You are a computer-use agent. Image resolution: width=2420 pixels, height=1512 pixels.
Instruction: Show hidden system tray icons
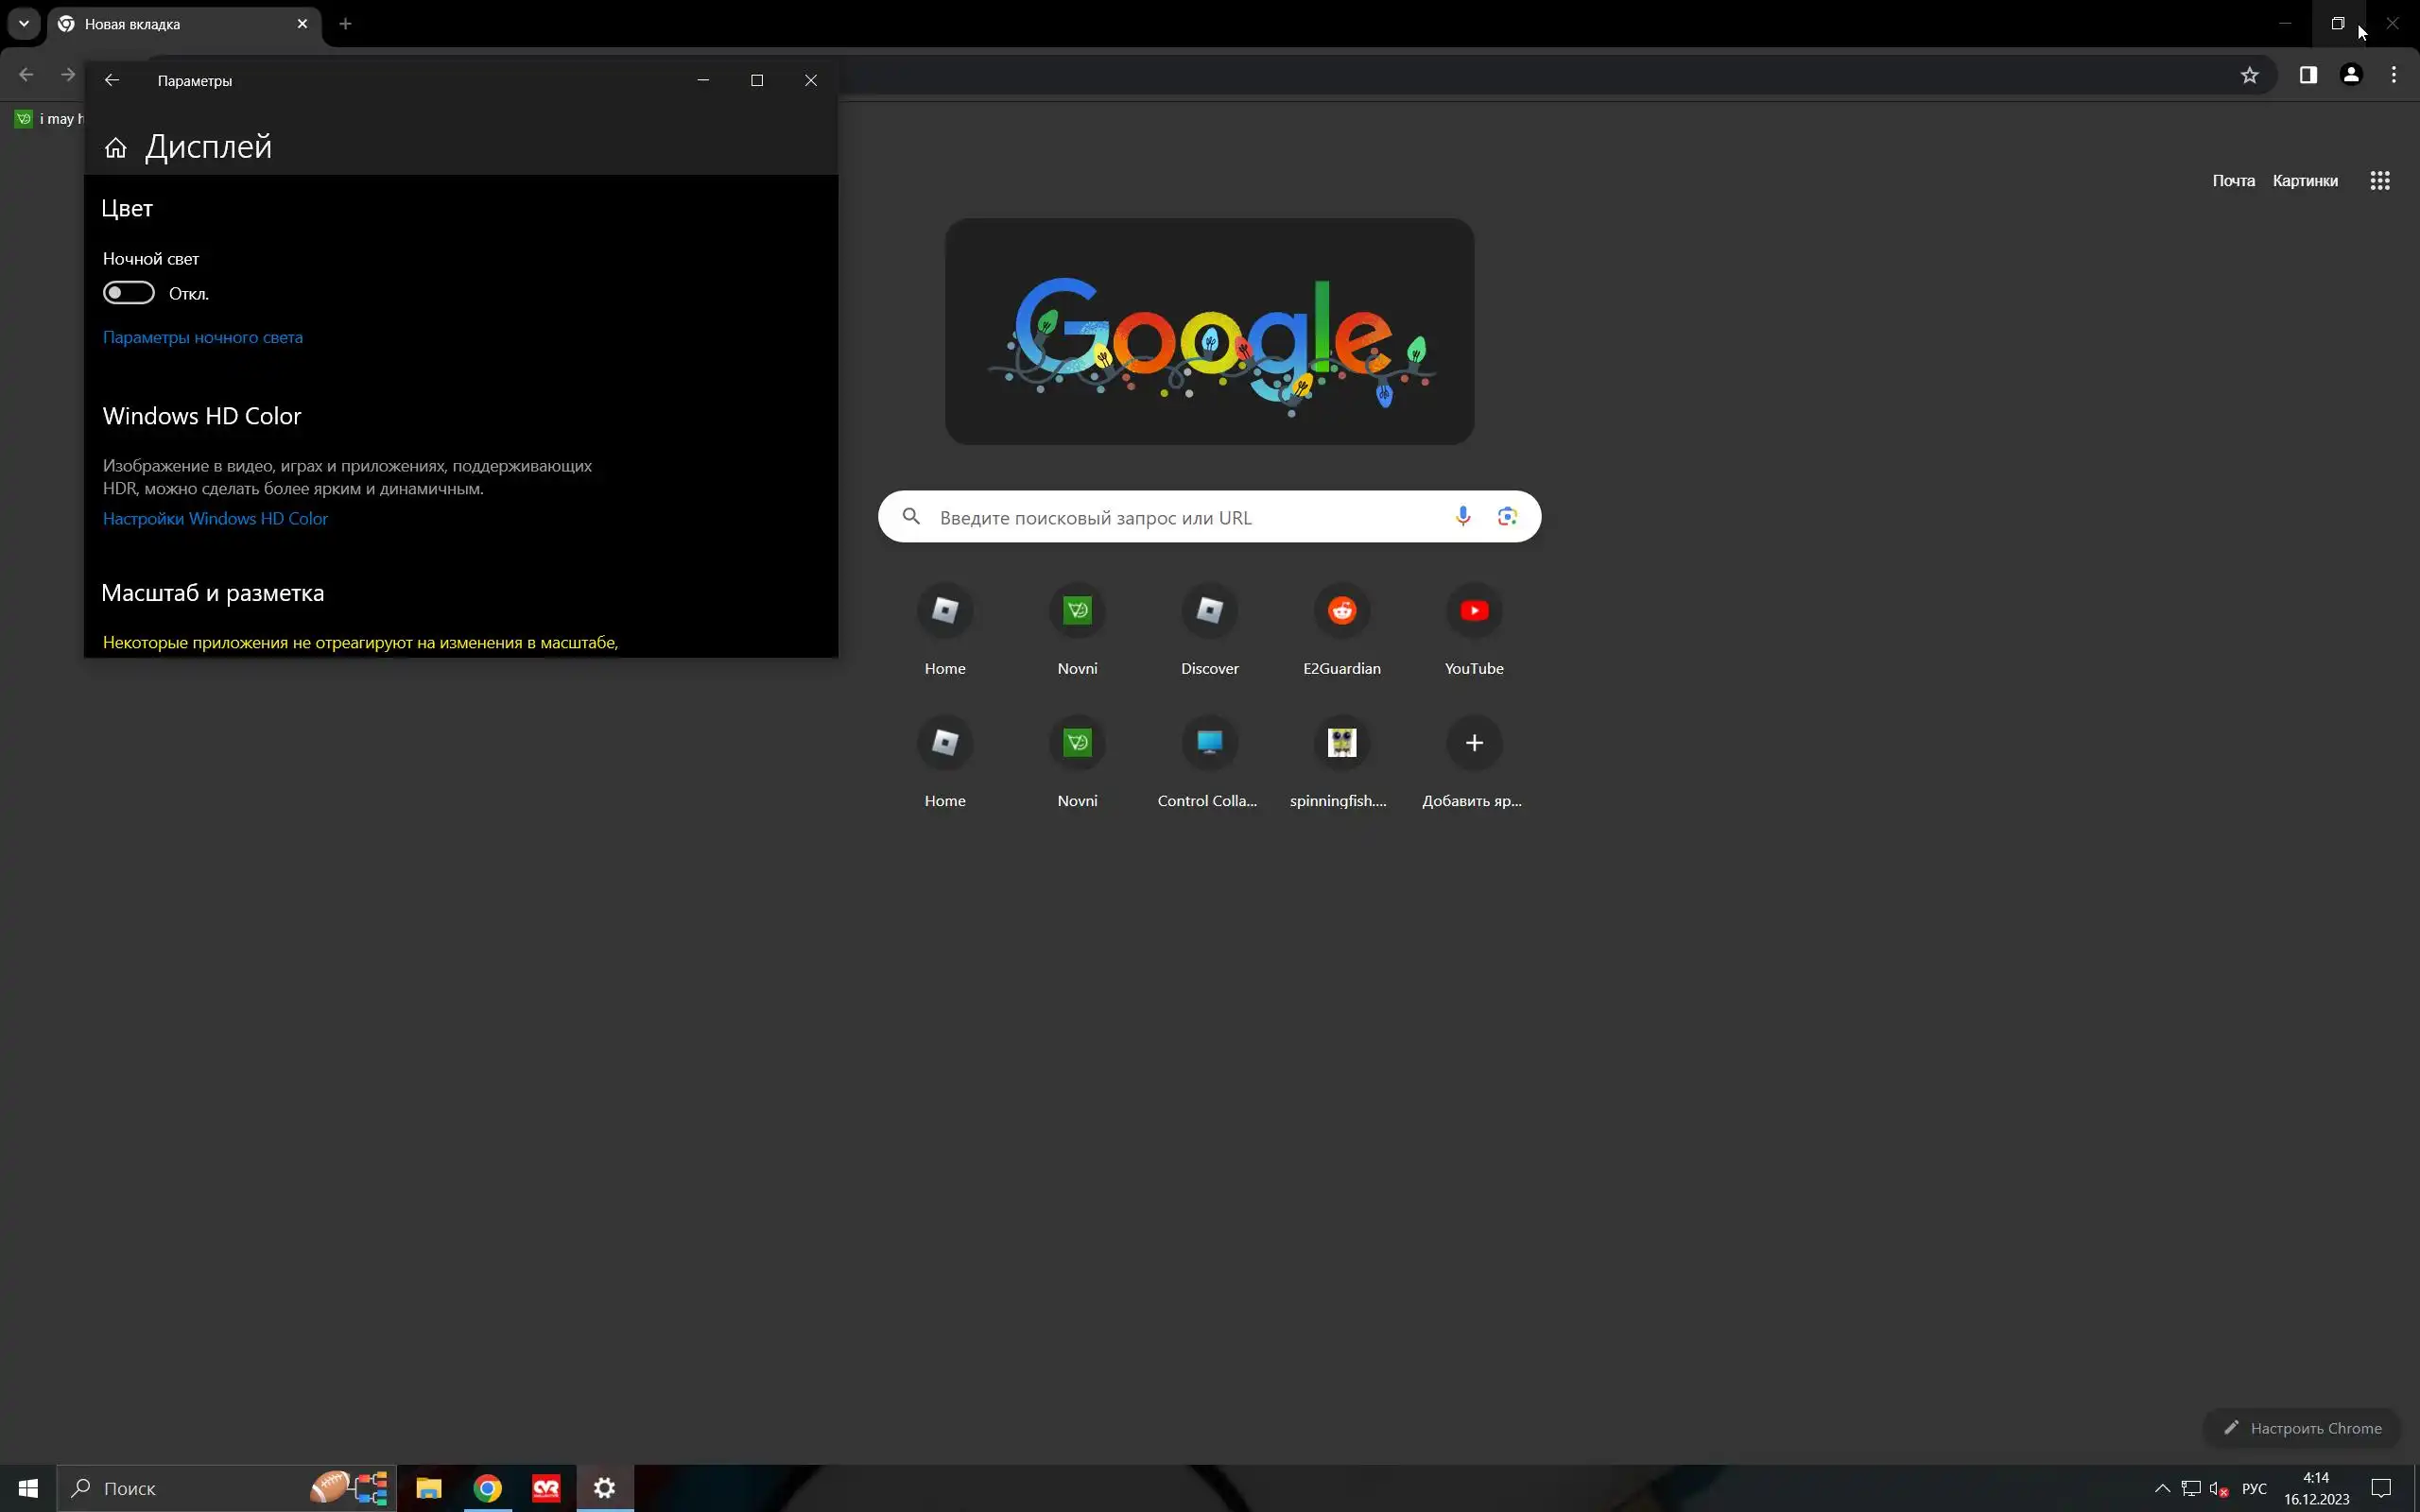tap(2161, 1488)
